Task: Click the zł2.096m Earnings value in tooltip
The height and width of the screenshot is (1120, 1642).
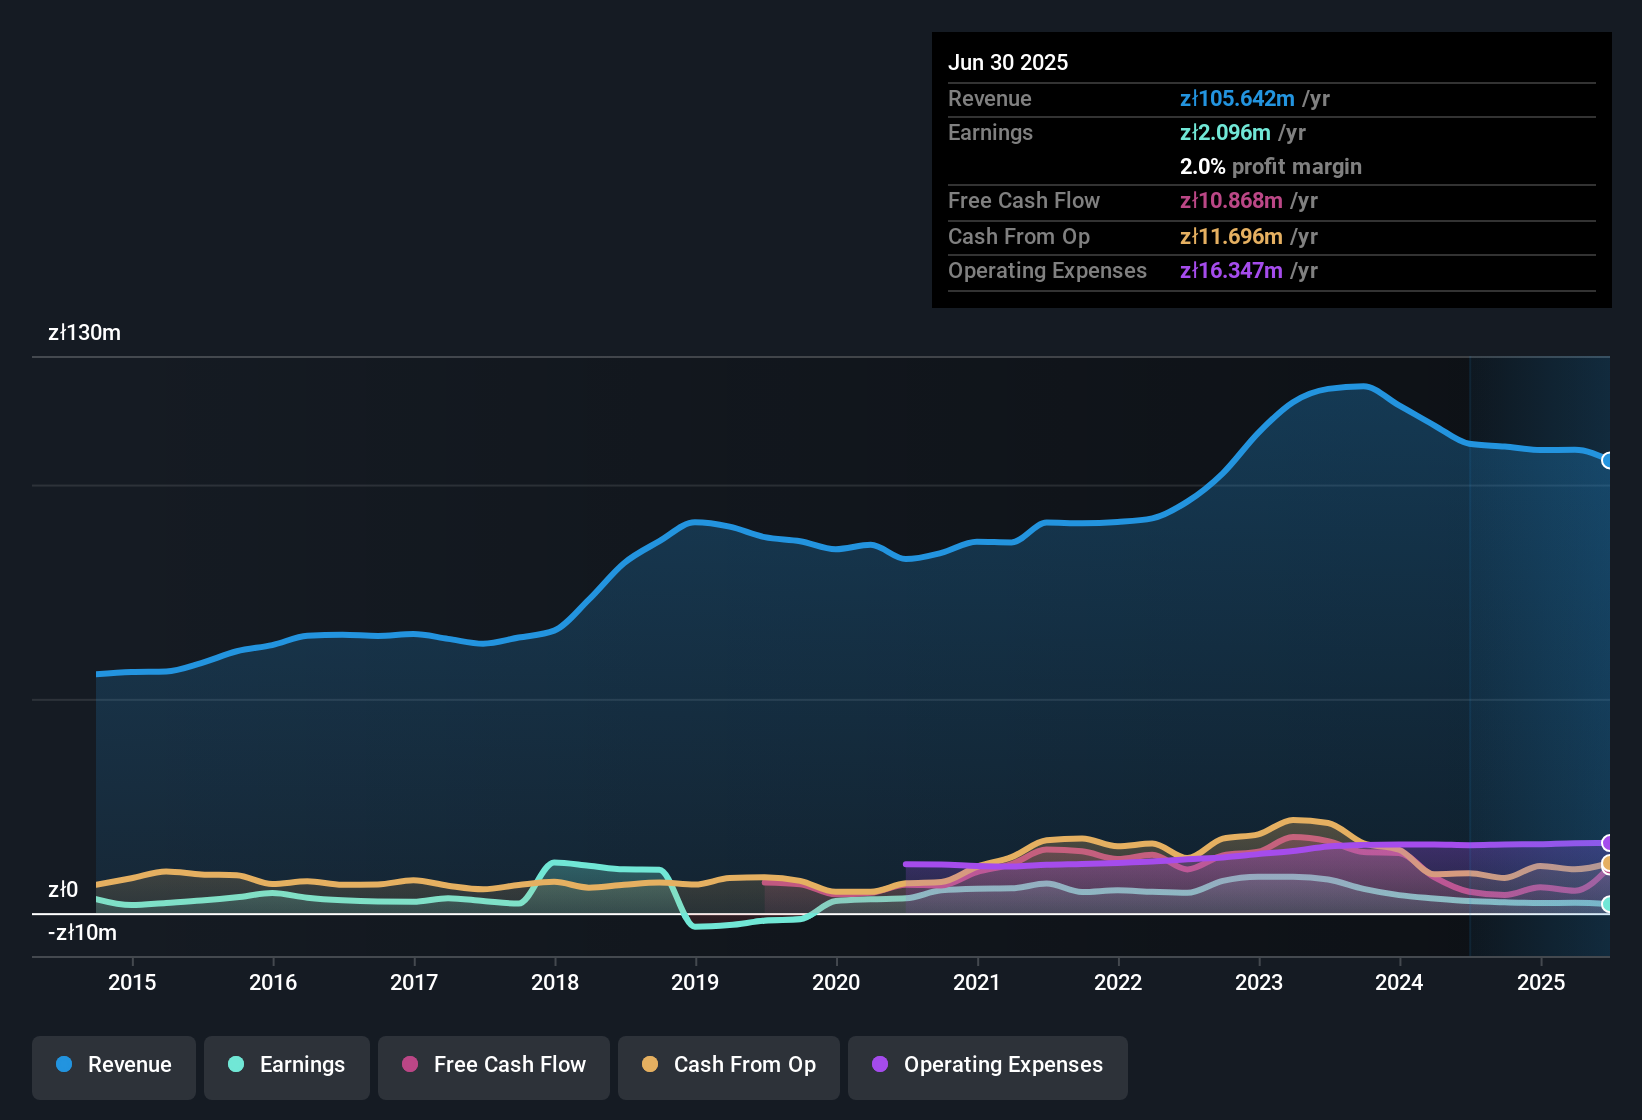Action: 1225,133
